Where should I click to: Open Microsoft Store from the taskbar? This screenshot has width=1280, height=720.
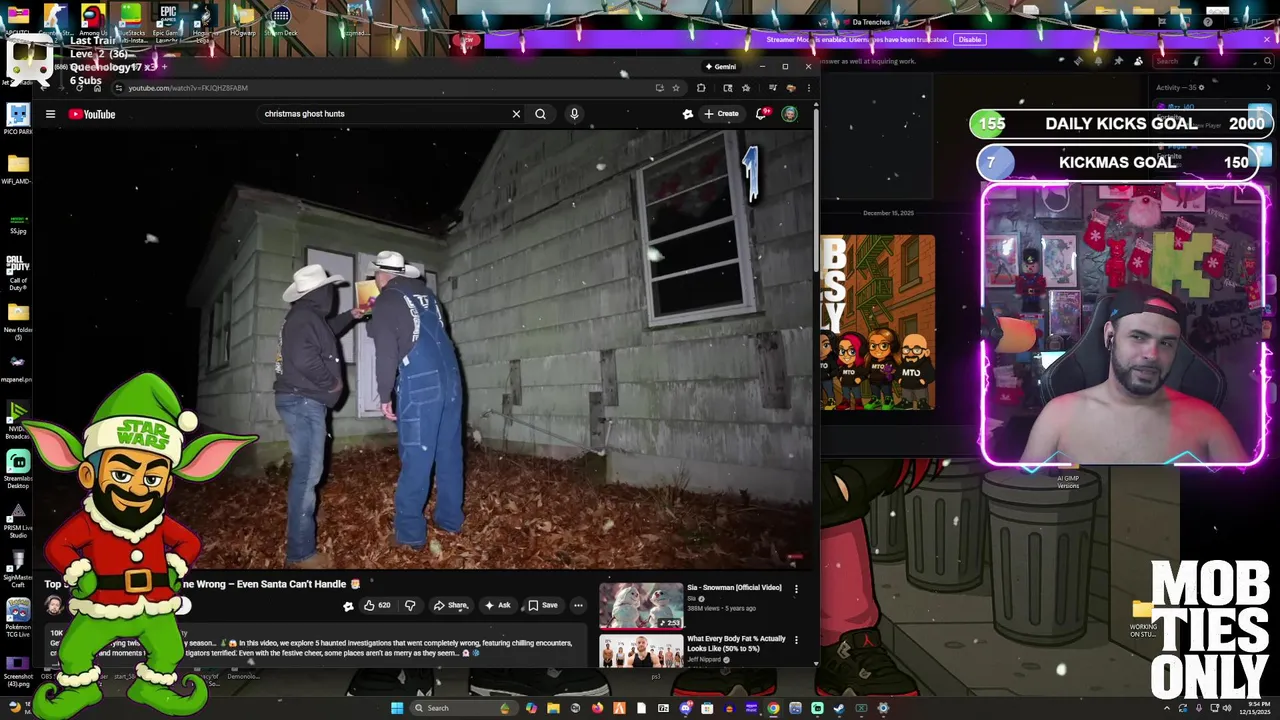707,708
